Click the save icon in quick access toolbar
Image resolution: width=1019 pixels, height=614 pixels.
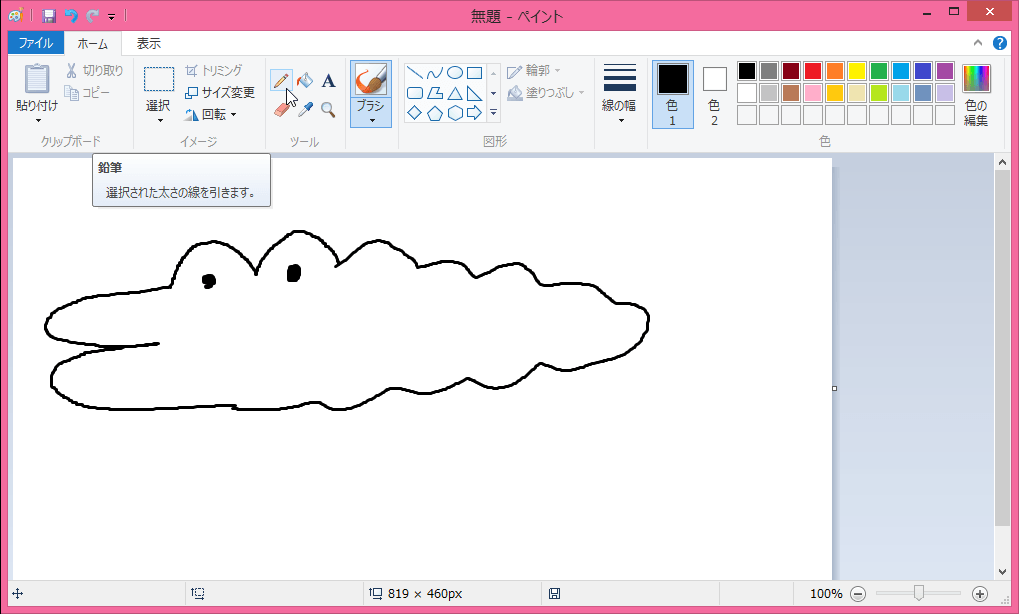tap(49, 16)
